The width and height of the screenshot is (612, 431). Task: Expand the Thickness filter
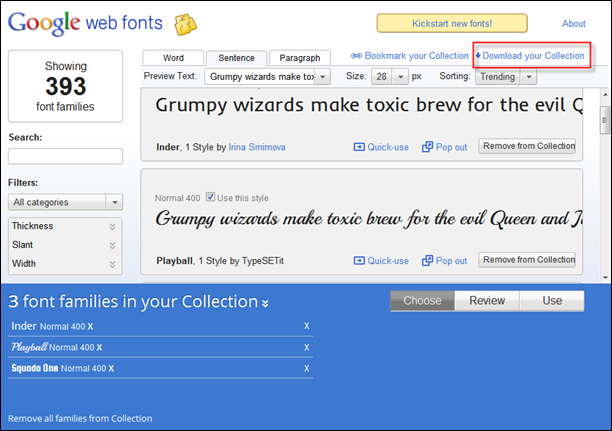(x=64, y=226)
